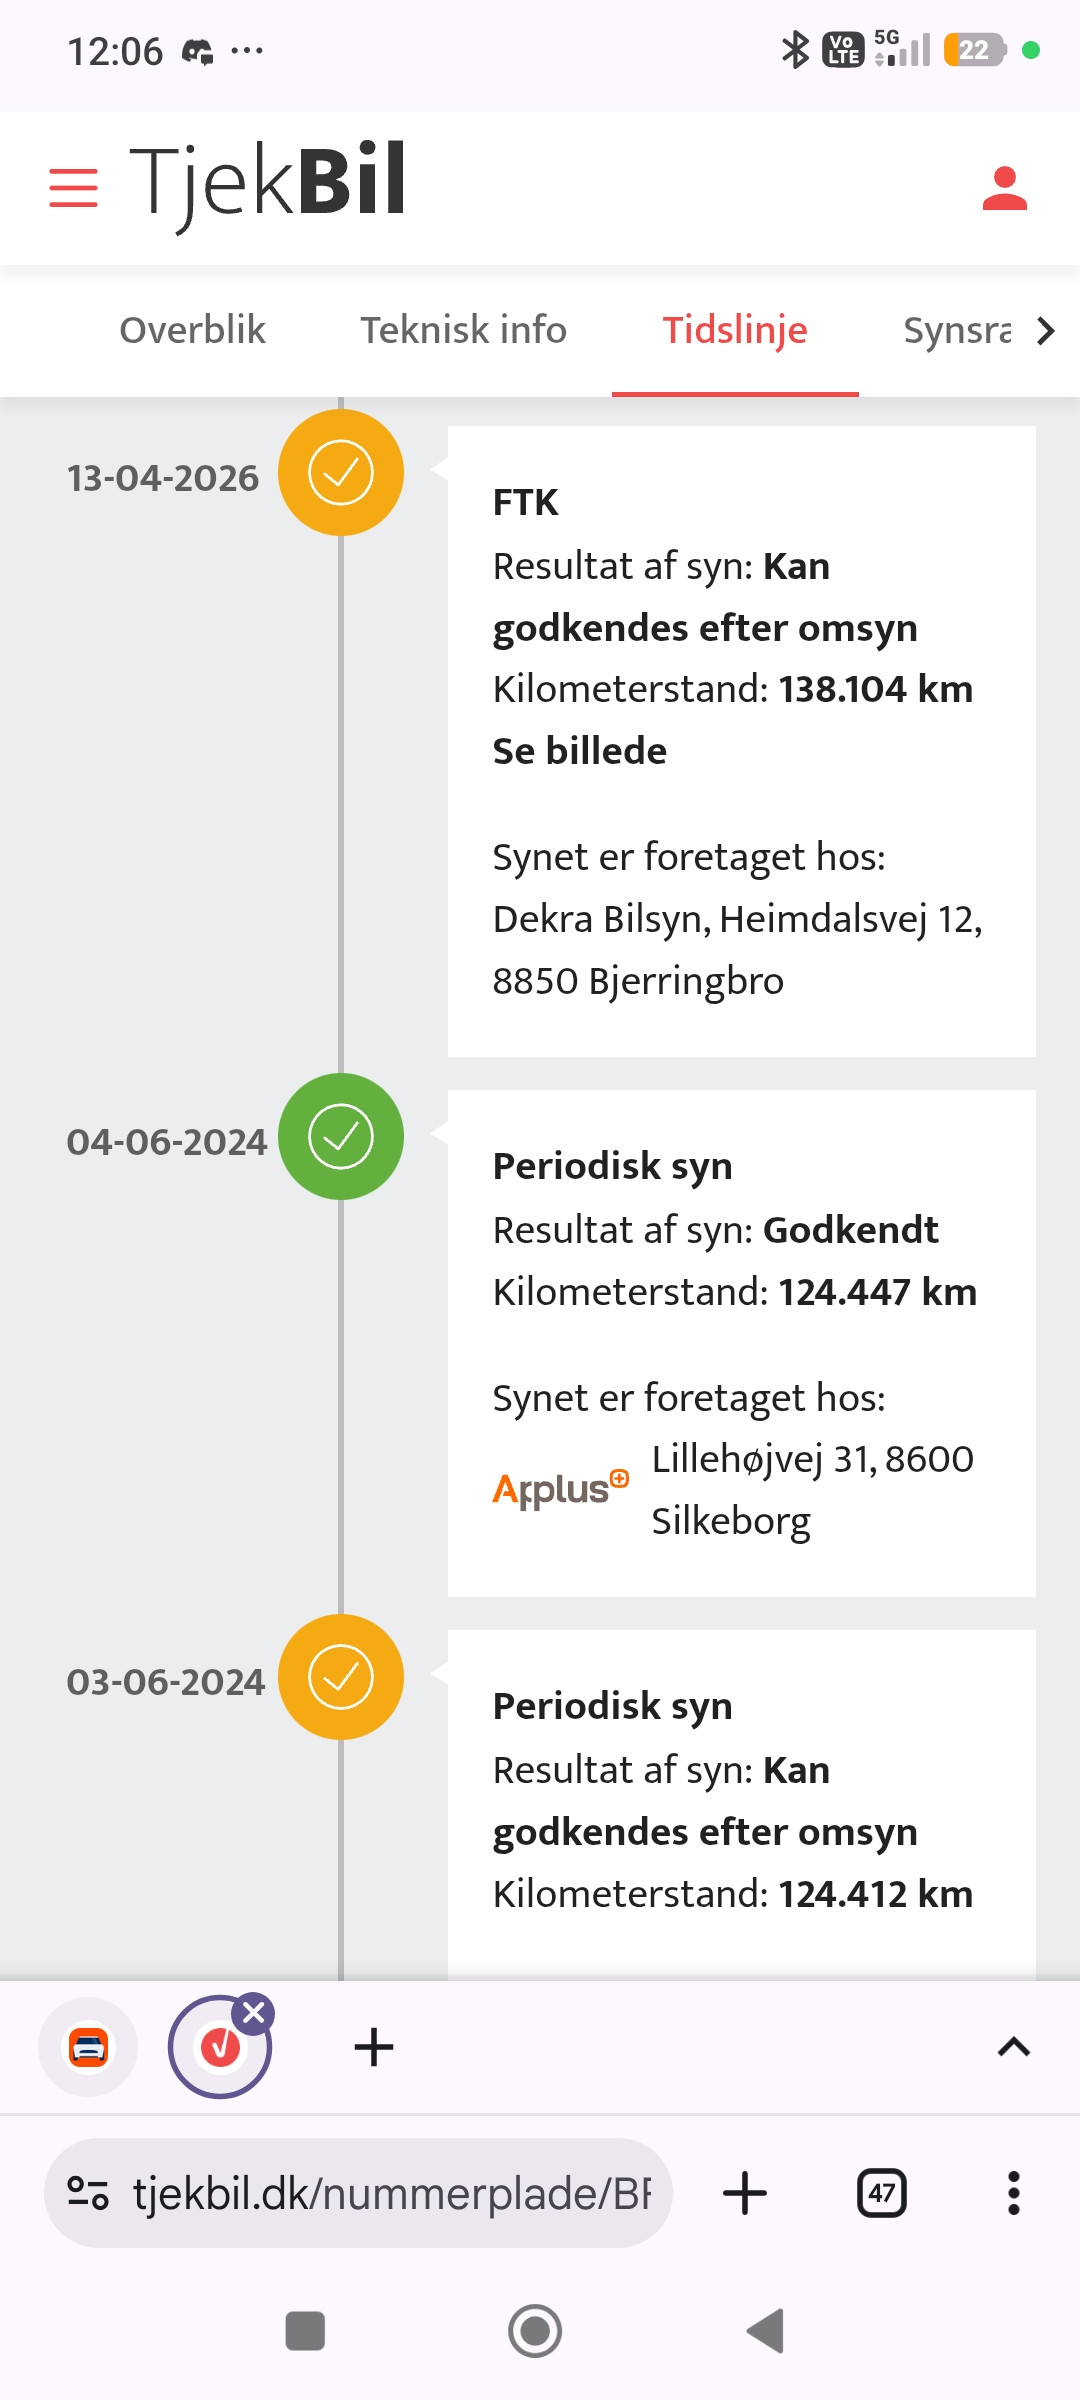Close the active tab group tab
The height and width of the screenshot is (2400, 1080).
(254, 2013)
